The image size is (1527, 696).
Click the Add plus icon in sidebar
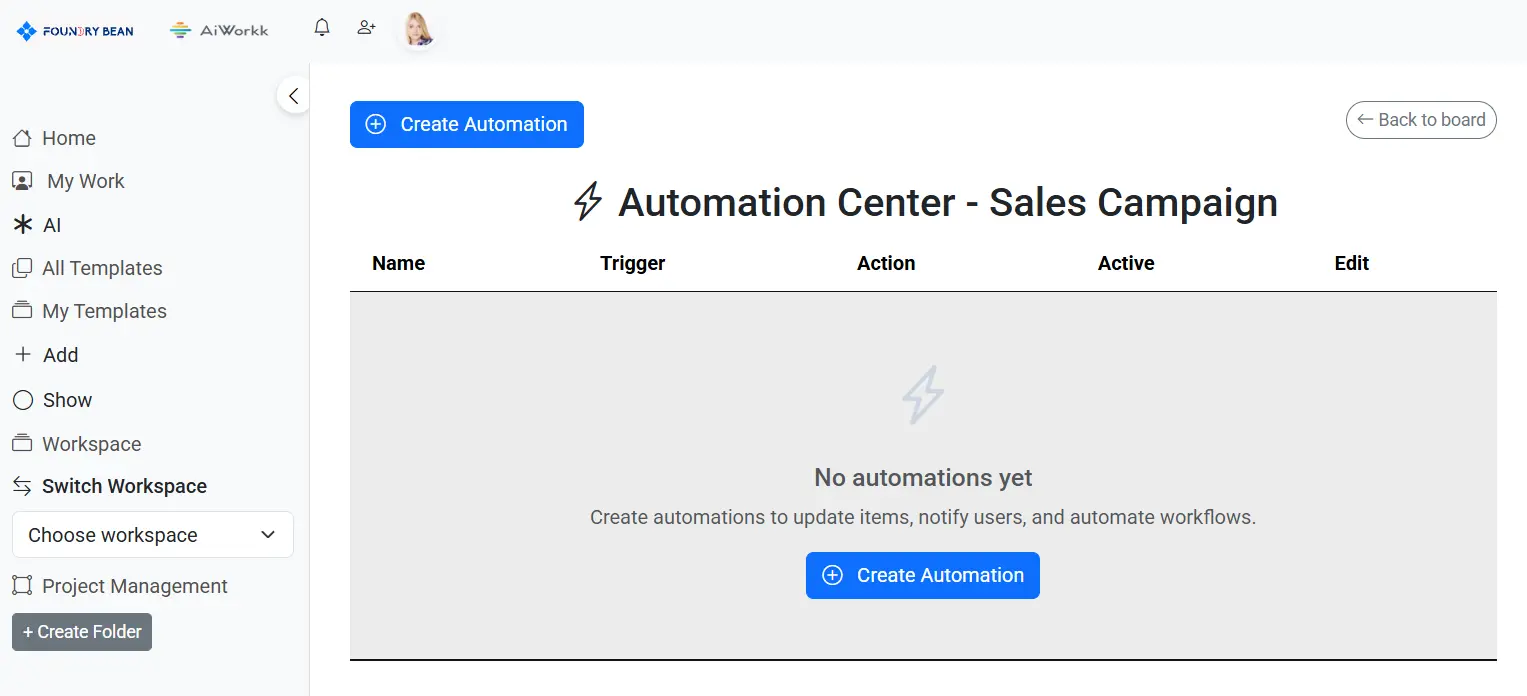[x=22, y=355]
